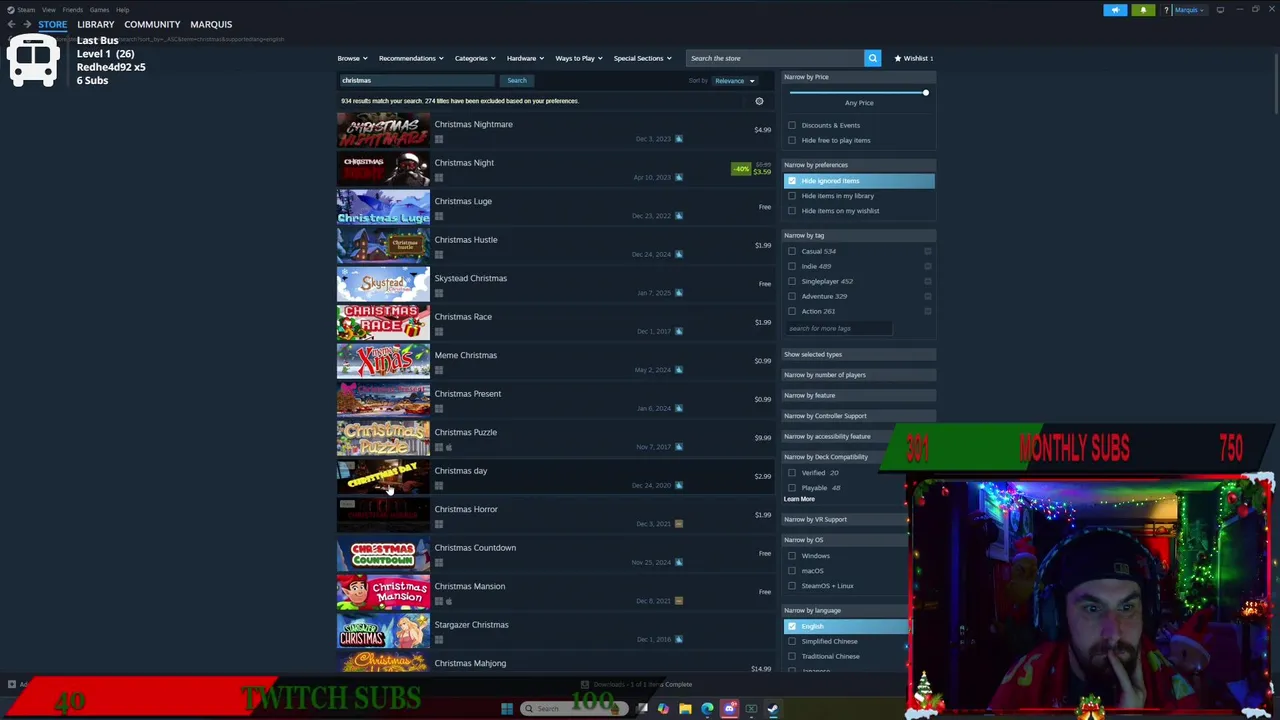Switch to the COMMUNITY tab

(x=152, y=24)
